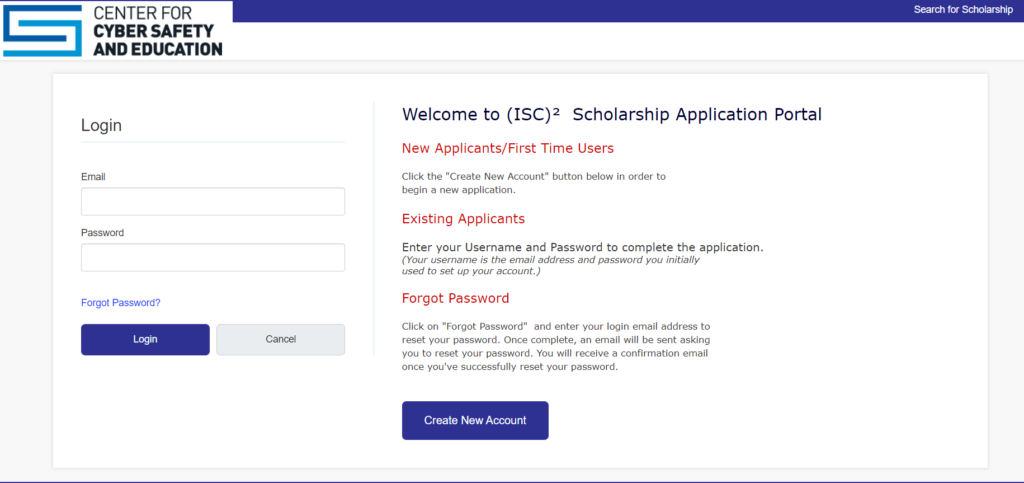Click the Enter your Username and Password sentence

coord(583,248)
